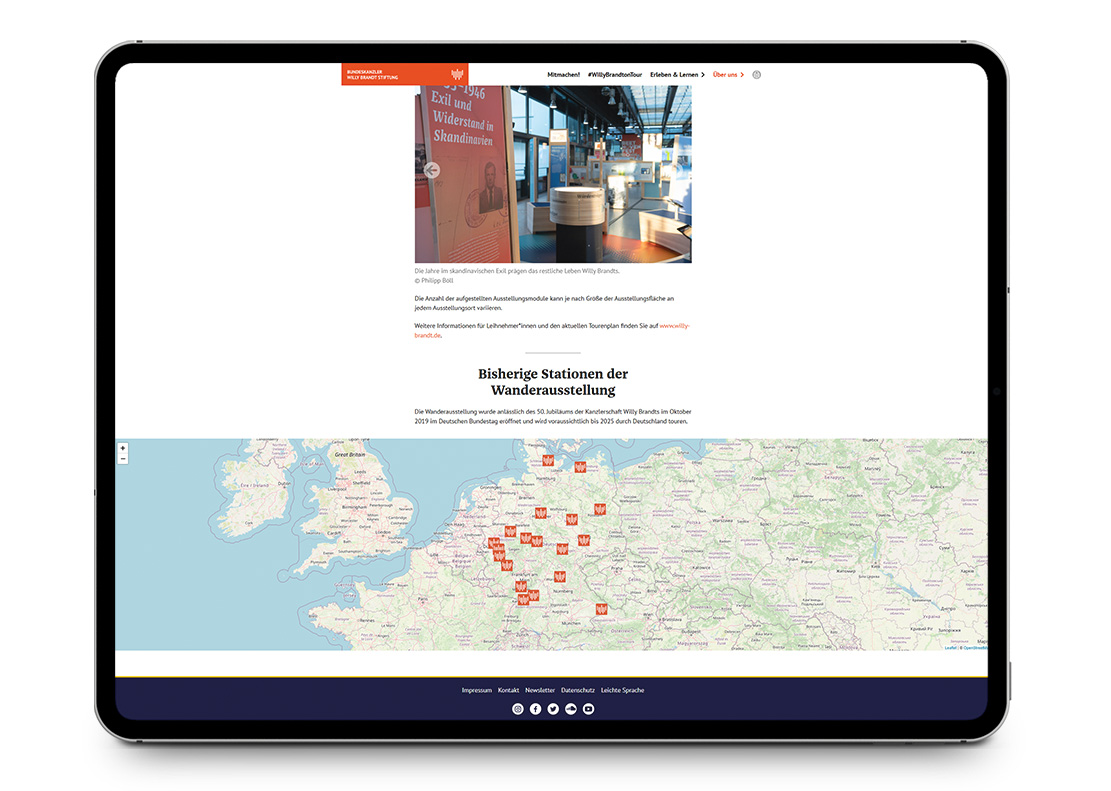This screenshot has height=791, width=1111.
Task: Click the map zoom in plus button
Action: (123, 449)
